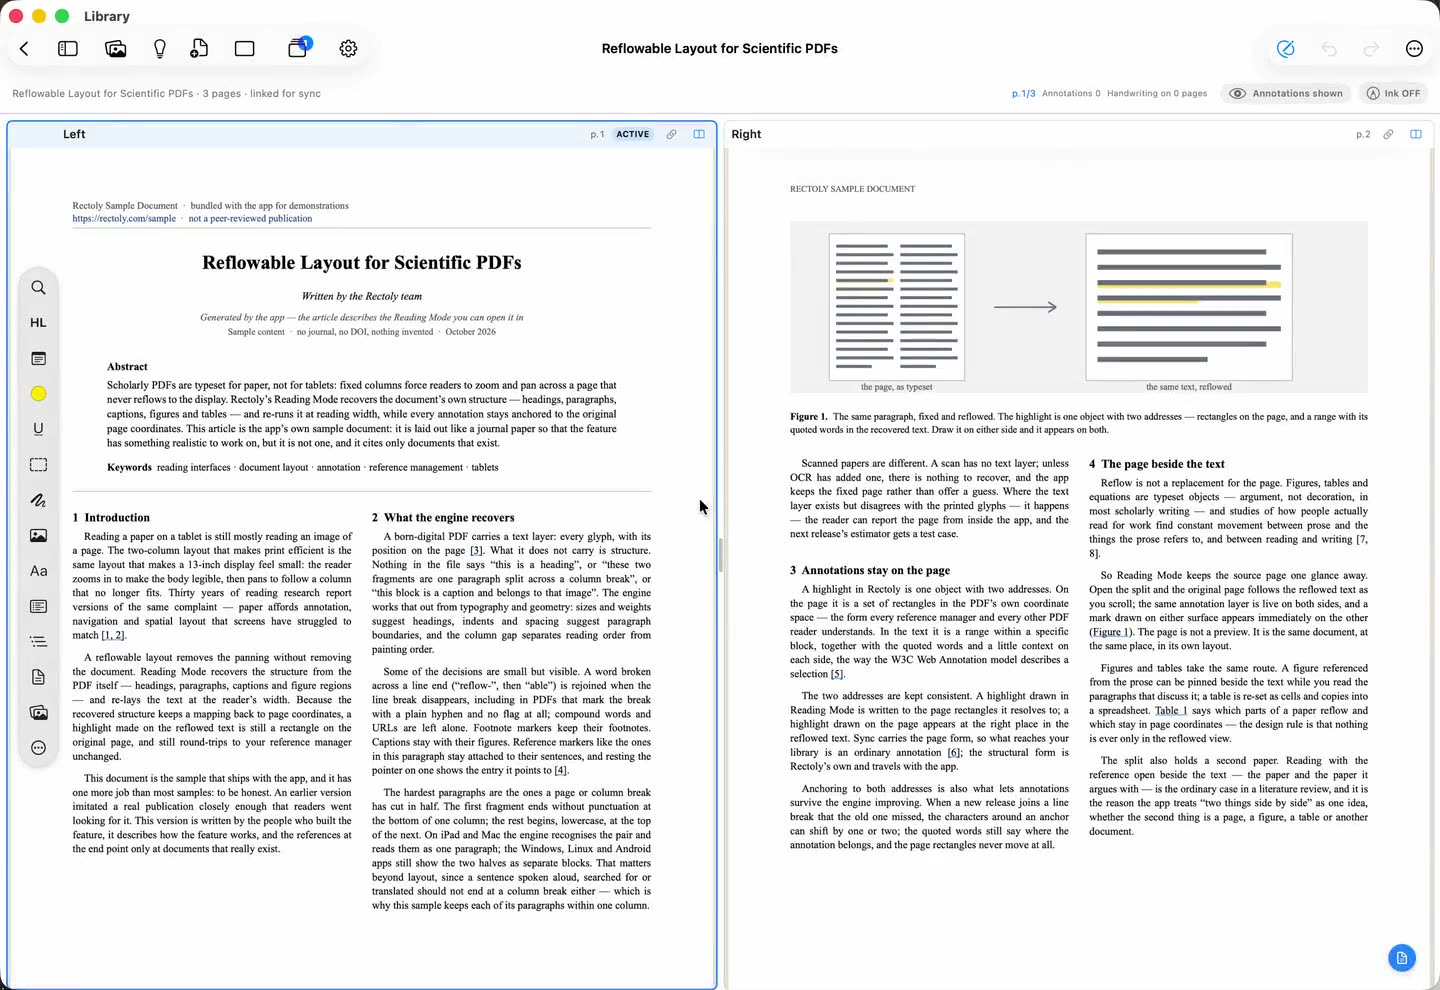Image resolution: width=1440 pixels, height=990 pixels.
Task: Click the photo stack icon in side toolbar
Action: pos(38,713)
